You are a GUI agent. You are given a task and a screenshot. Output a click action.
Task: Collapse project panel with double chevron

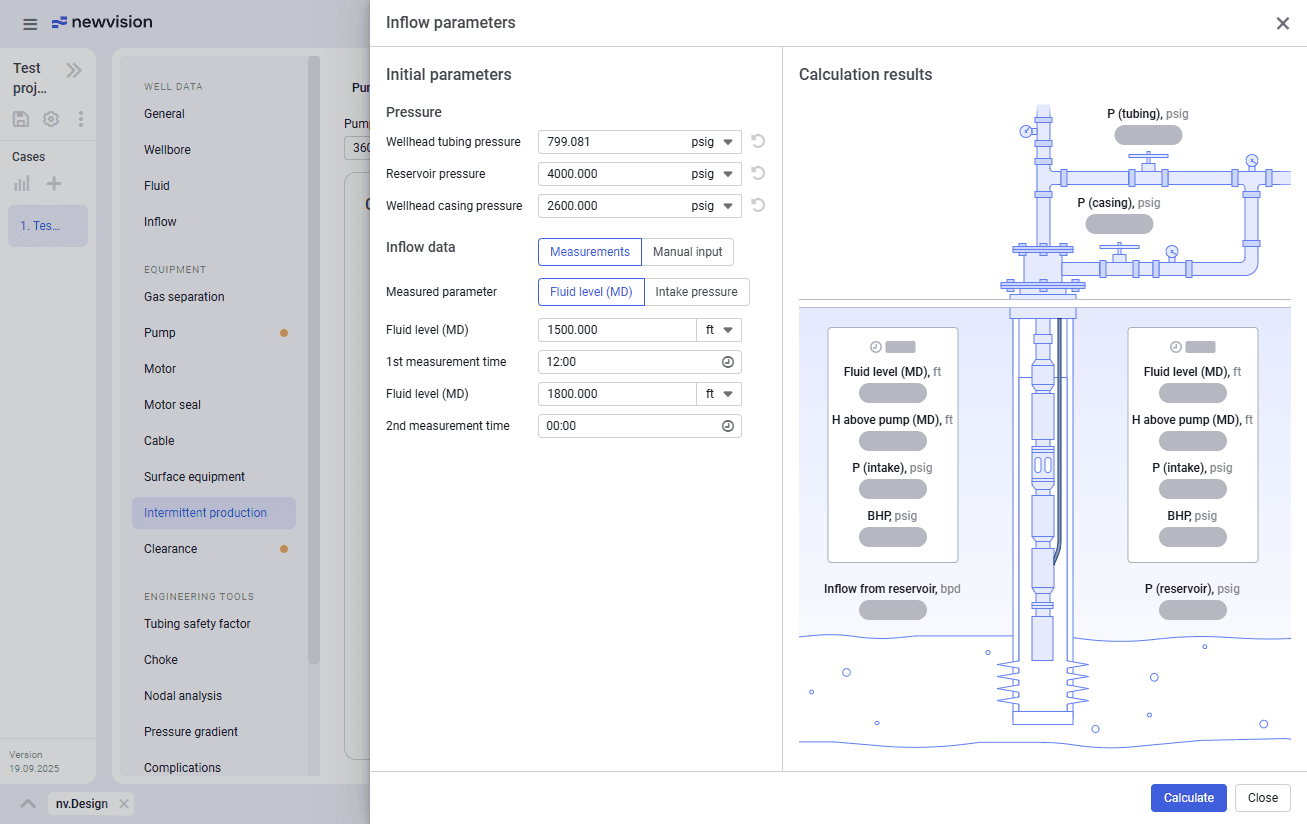point(74,70)
